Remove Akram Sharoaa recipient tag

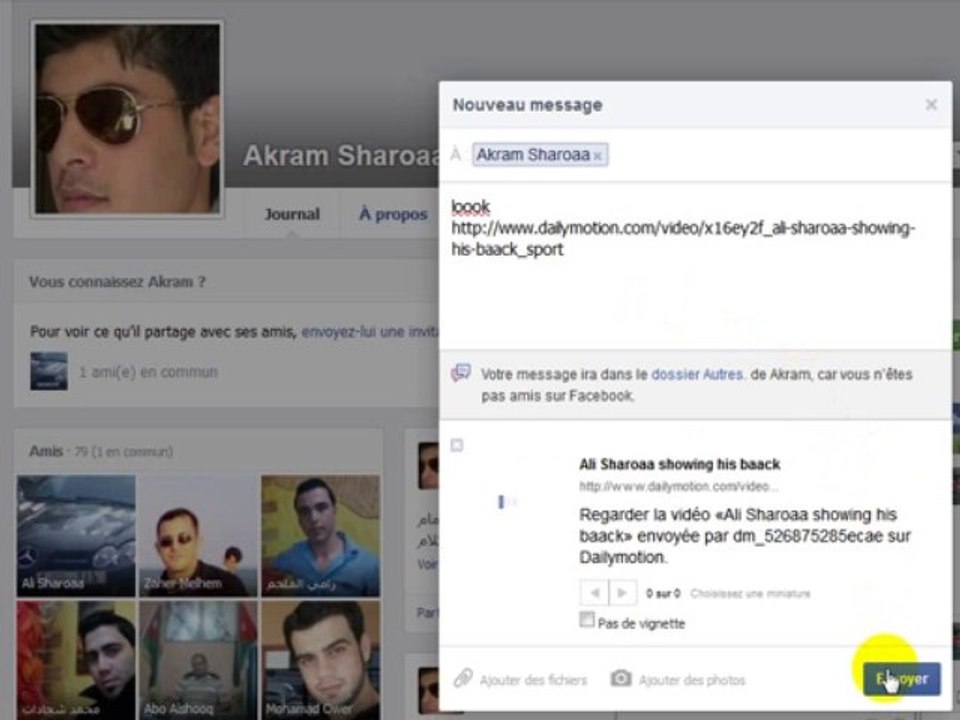[598, 156]
